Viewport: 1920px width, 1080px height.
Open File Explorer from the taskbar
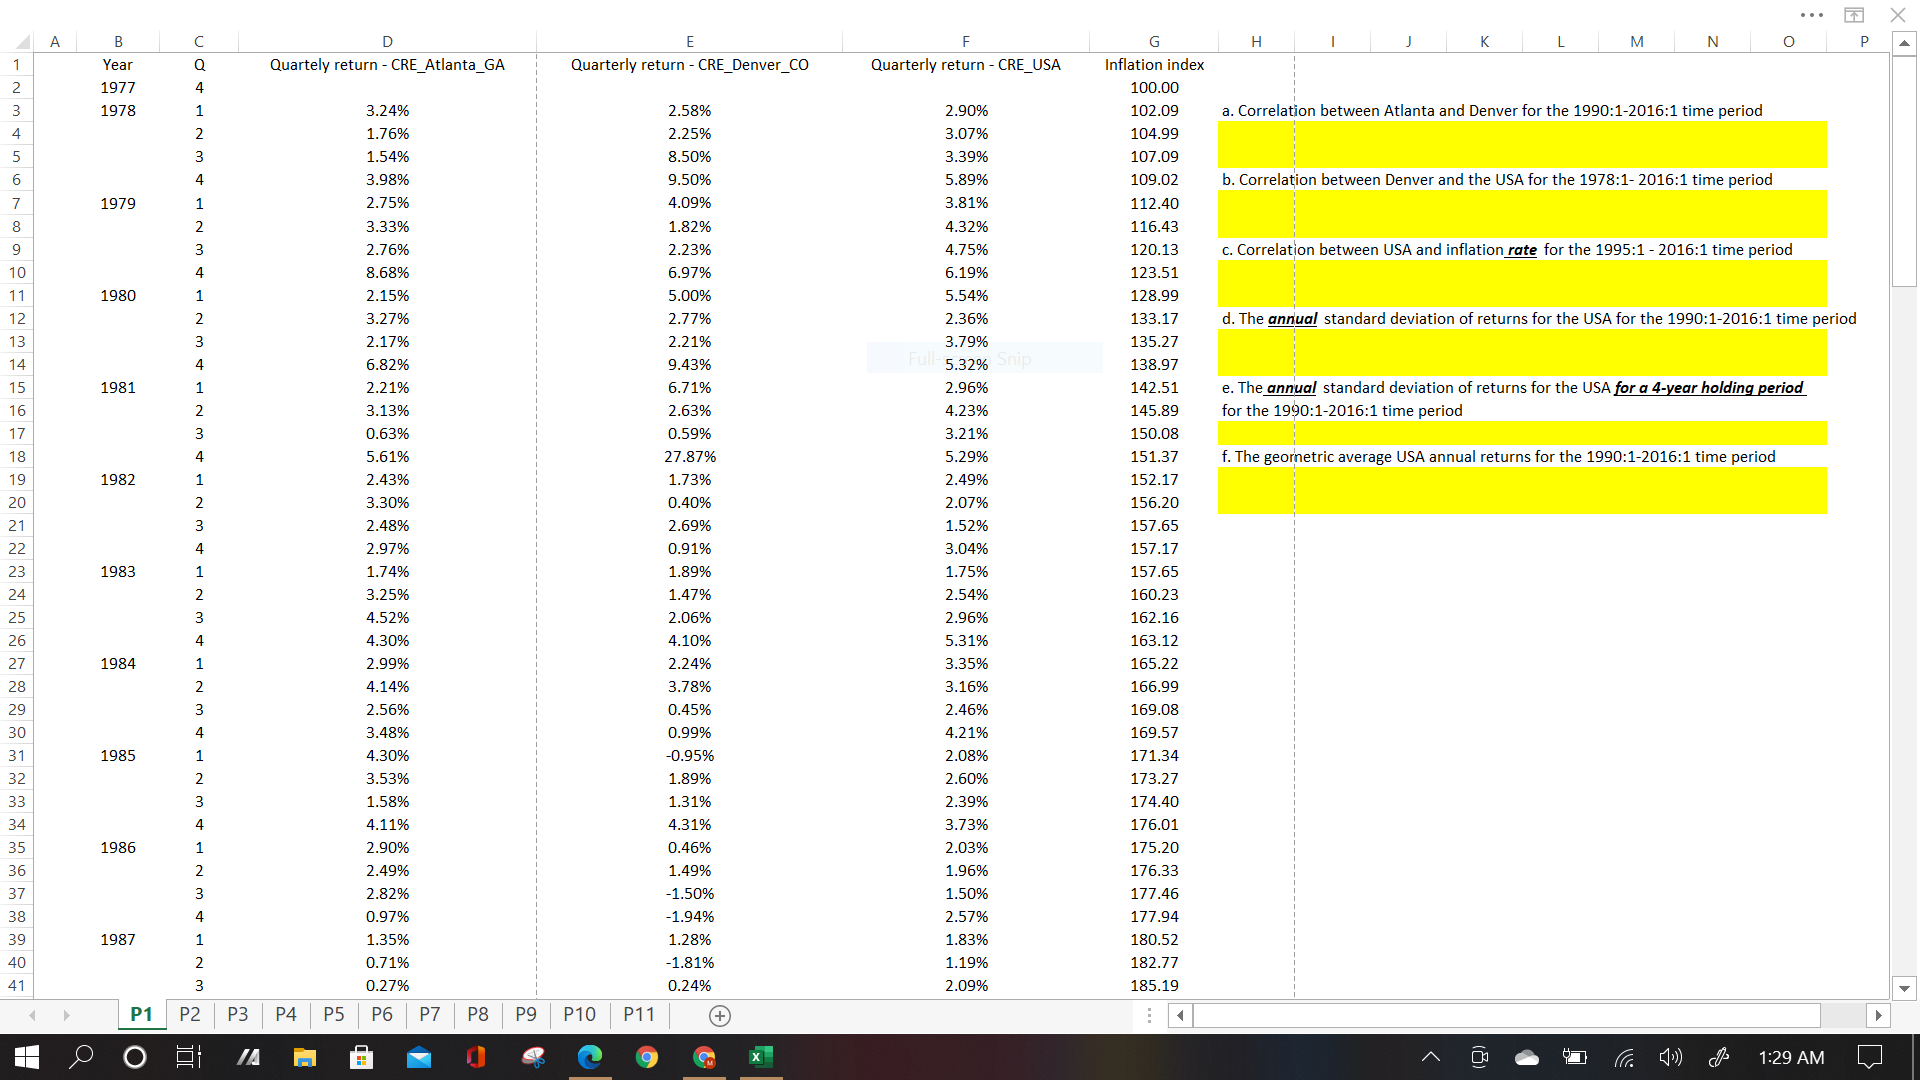[304, 1057]
